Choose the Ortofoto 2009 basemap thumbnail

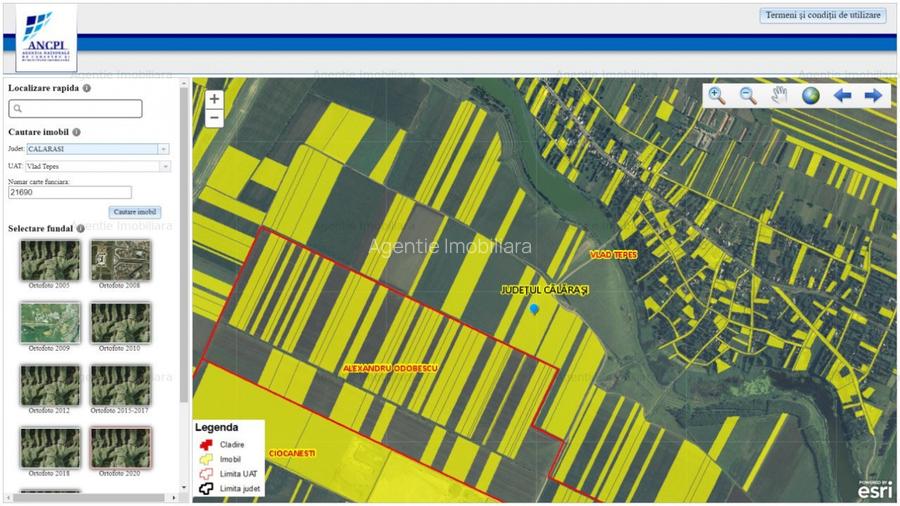point(50,323)
